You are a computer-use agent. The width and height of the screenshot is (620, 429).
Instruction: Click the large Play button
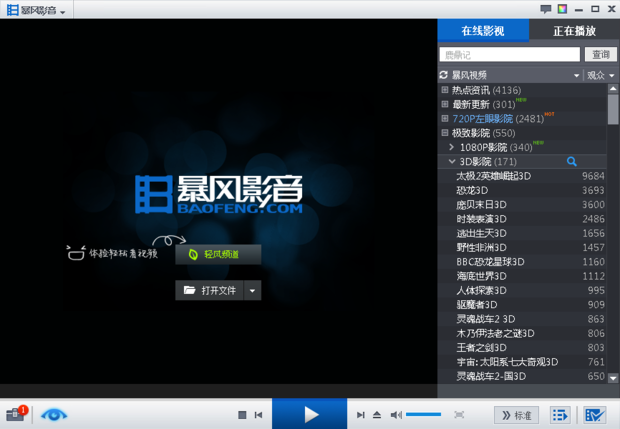(x=310, y=414)
